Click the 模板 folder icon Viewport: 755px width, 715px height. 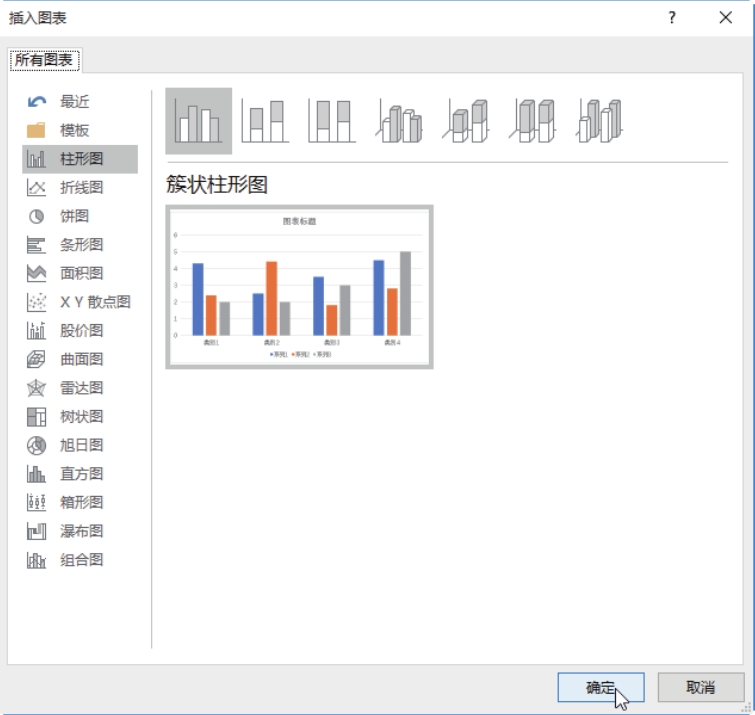pos(36,130)
